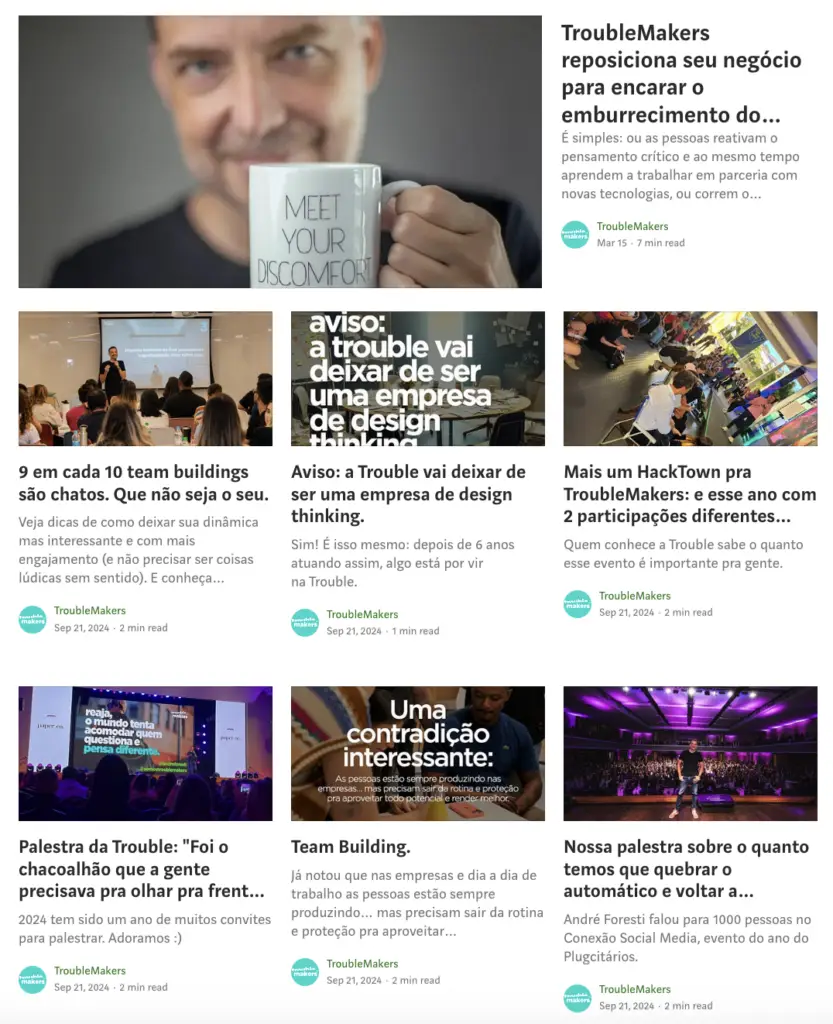This screenshot has height=1024, width=833.
Task: Click avatar under the Mais um HackTown article
Action: [x=578, y=604]
